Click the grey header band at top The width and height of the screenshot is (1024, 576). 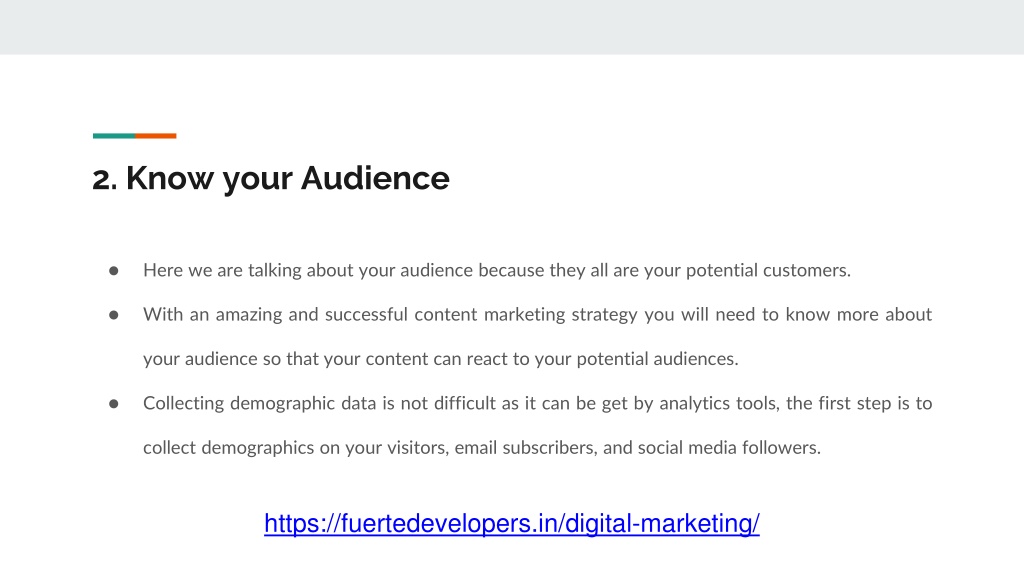coord(512,27)
